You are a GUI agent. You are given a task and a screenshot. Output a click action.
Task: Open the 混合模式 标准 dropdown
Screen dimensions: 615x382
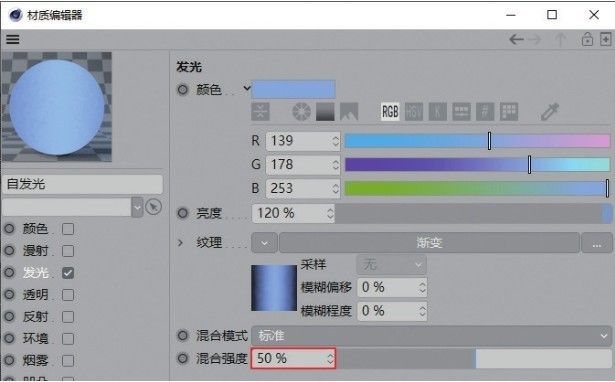click(x=431, y=336)
